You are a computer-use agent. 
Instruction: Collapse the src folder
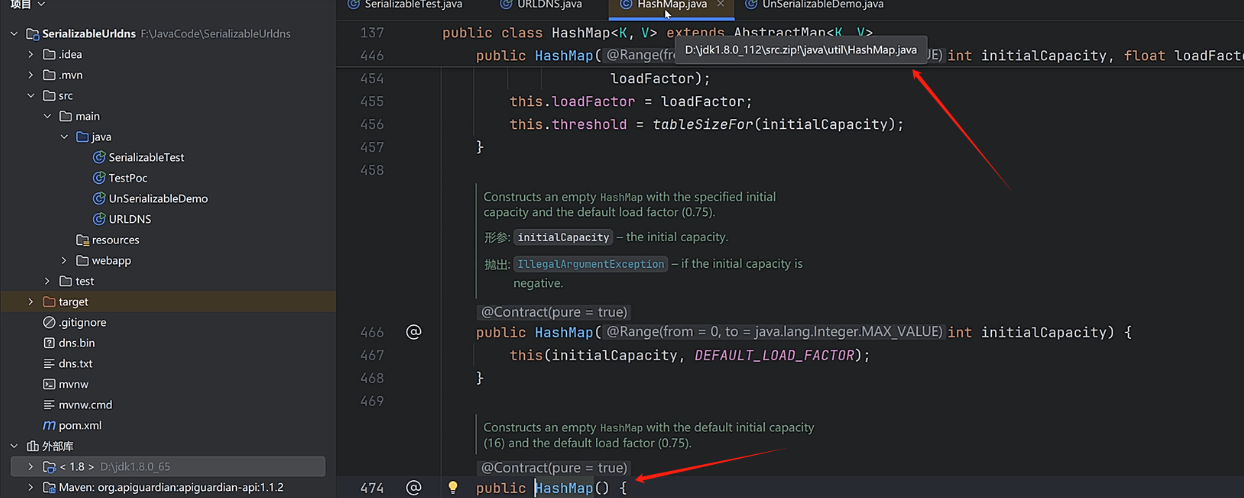click(x=31, y=96)
